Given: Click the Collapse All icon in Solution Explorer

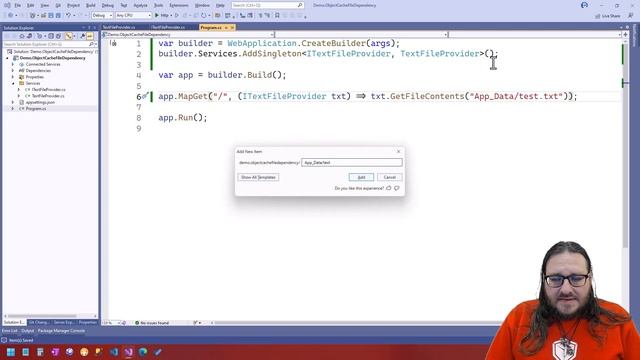Looking at the screenshot, I should [x=51, y=36].
